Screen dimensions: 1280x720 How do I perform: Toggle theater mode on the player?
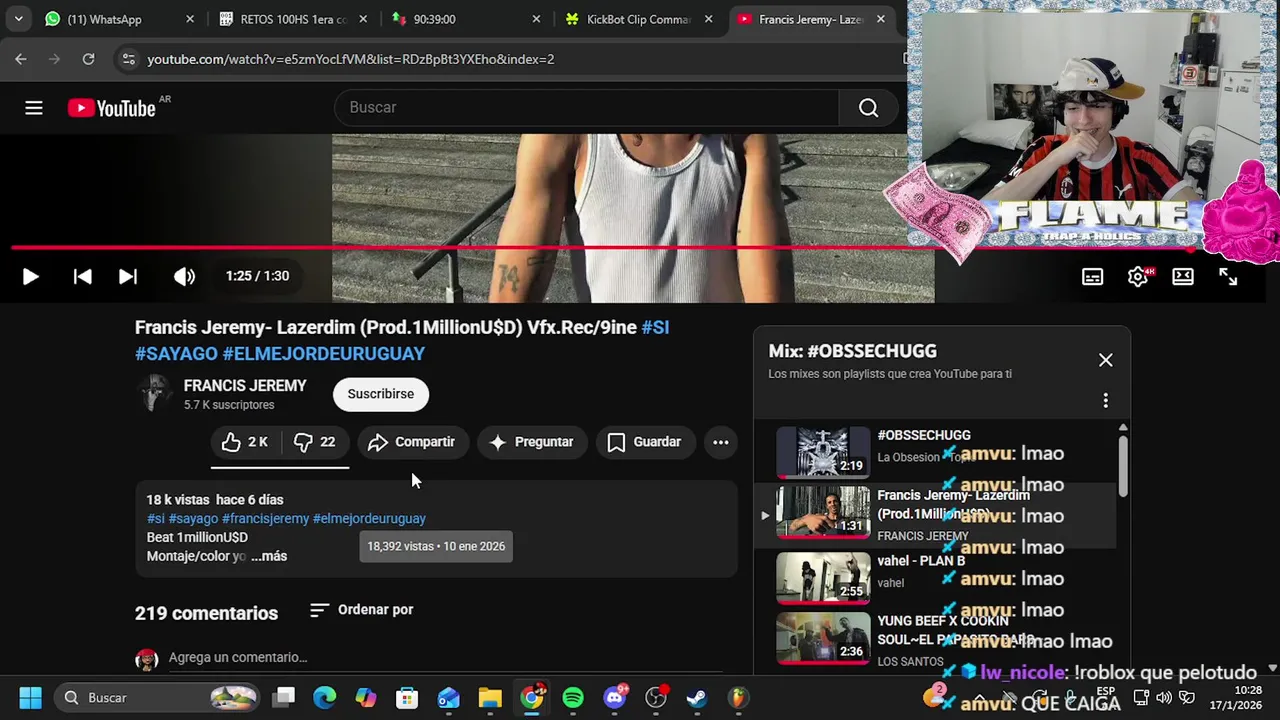click(x=1183, y=277)
